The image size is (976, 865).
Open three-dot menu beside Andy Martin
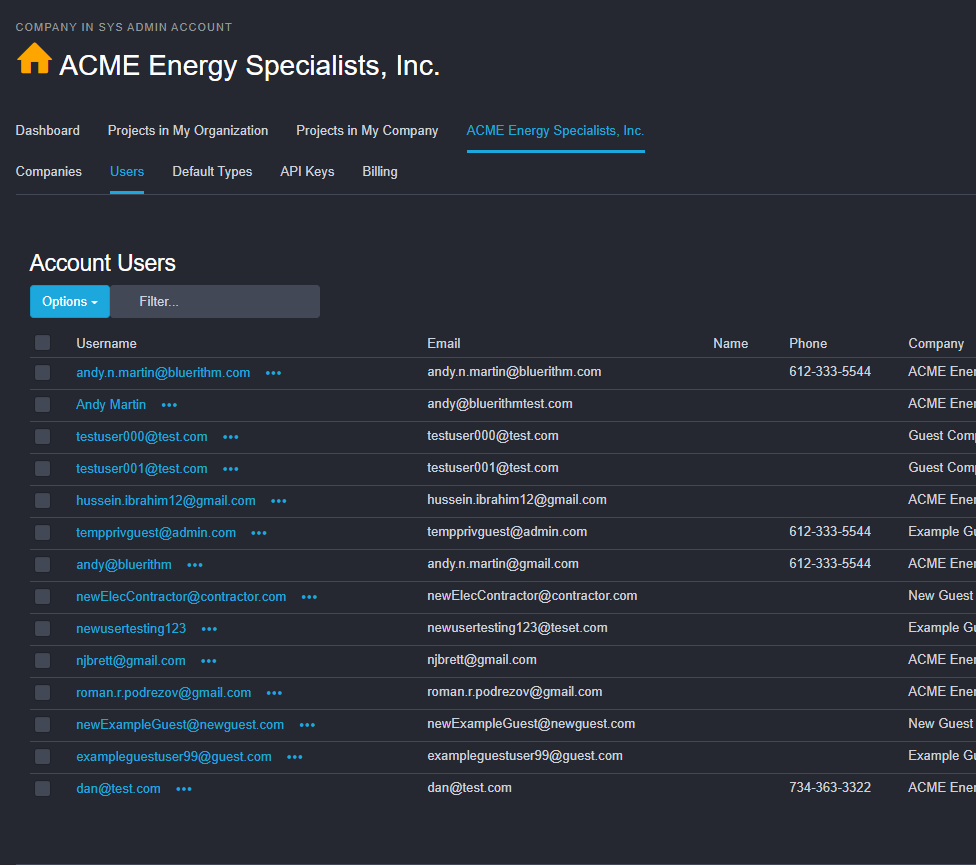coord(169,405)
